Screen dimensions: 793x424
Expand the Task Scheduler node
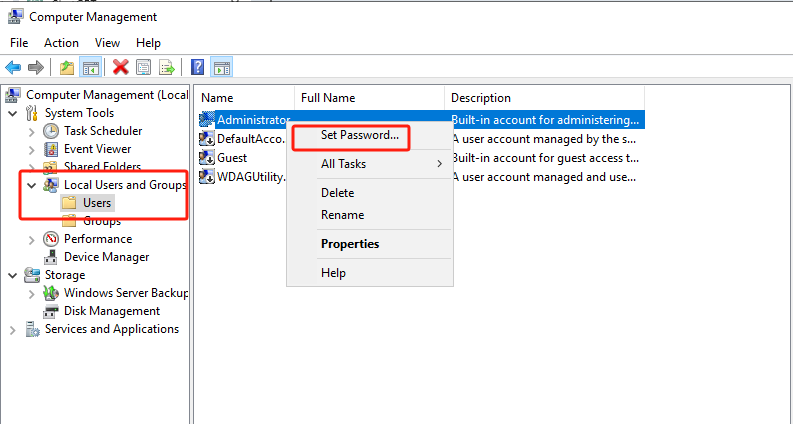pos(32,131)
